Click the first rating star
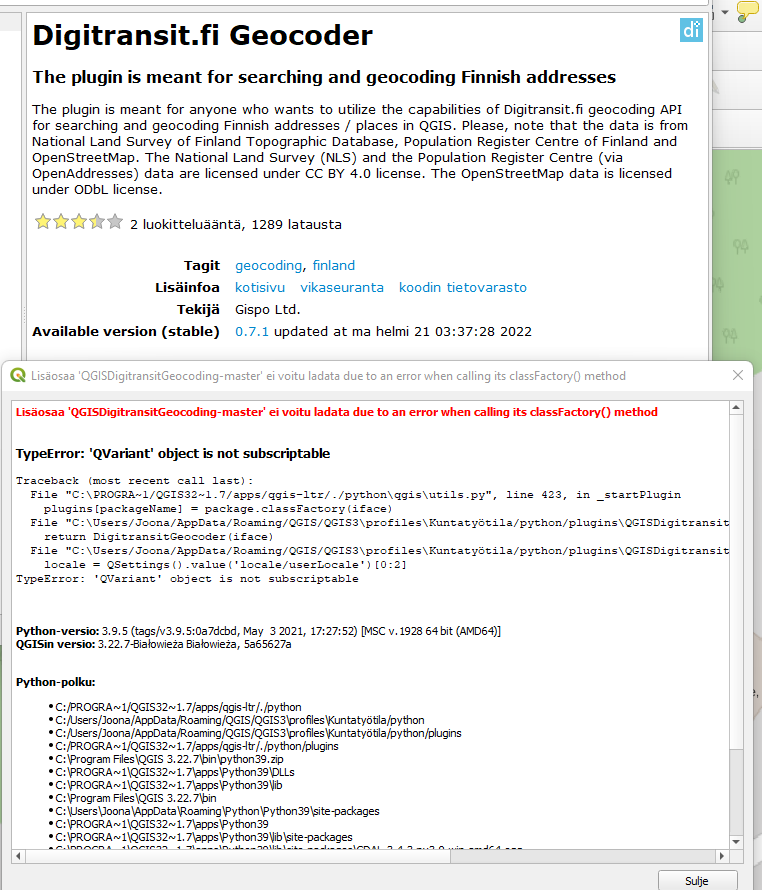This screenshot has width=762, height=890. 43,221
